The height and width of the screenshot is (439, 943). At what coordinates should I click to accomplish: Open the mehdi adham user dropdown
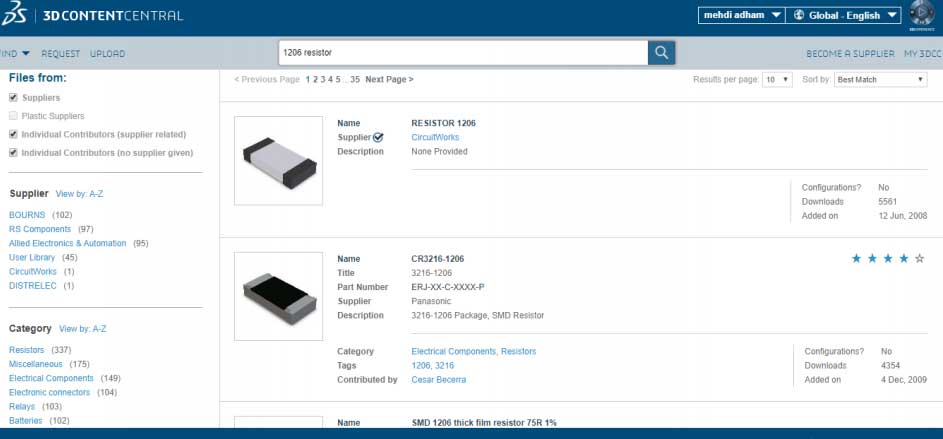(738, 16)
